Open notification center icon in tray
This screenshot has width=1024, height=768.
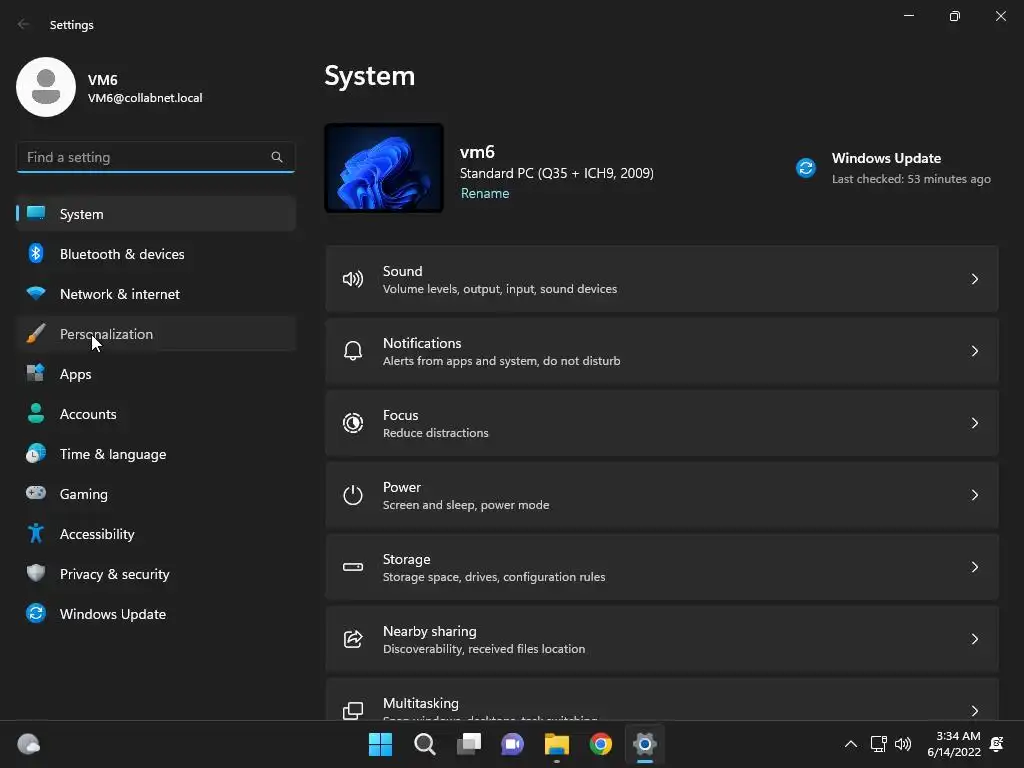tap(997, 744)
